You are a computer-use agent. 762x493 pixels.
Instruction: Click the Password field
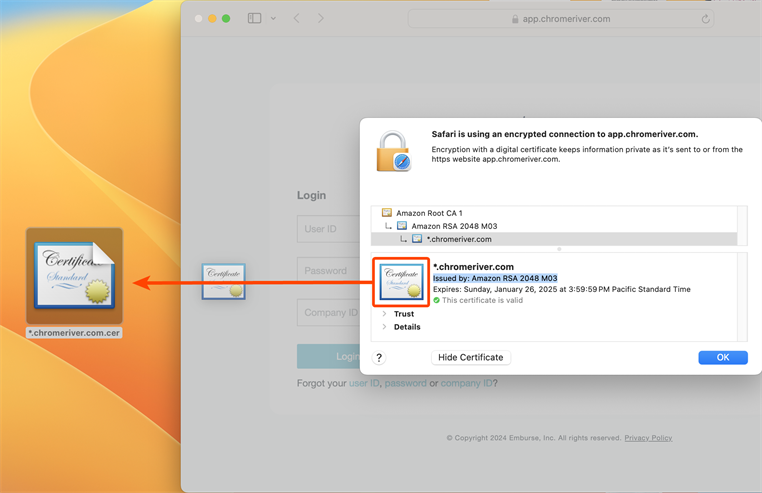point(329,271)
